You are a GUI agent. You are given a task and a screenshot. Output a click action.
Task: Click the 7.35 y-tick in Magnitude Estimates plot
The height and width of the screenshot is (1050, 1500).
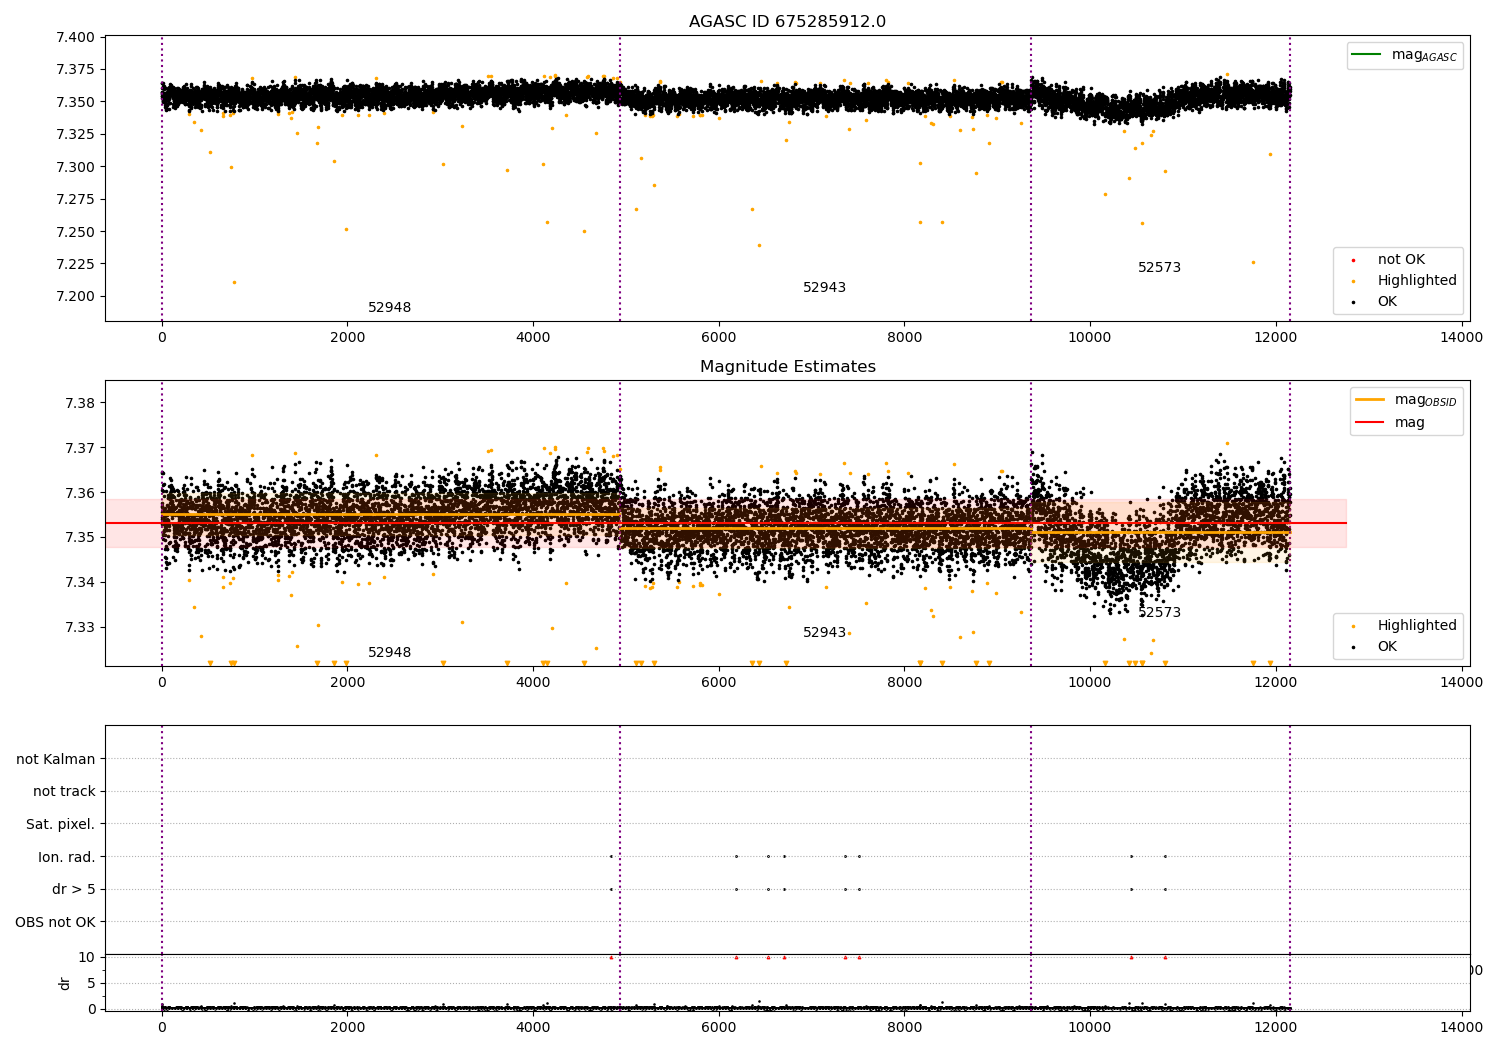click(x=80, y=538)
